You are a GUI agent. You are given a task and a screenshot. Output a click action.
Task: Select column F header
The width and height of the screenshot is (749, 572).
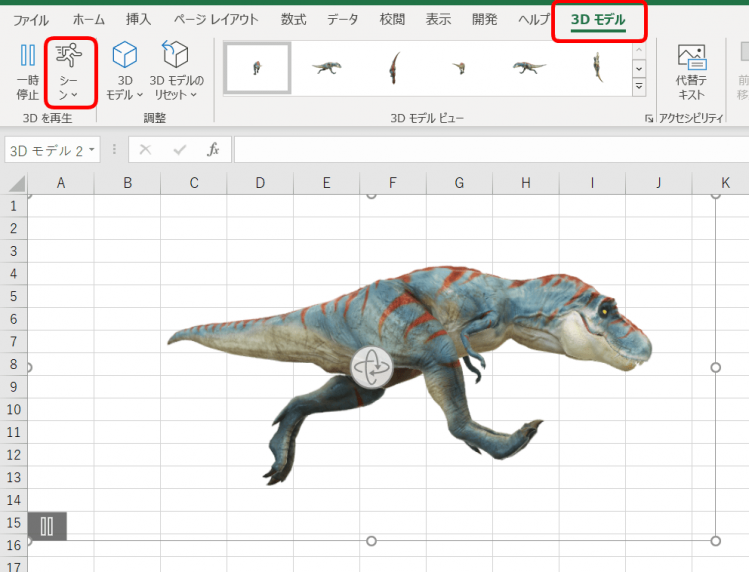[392, 183]
